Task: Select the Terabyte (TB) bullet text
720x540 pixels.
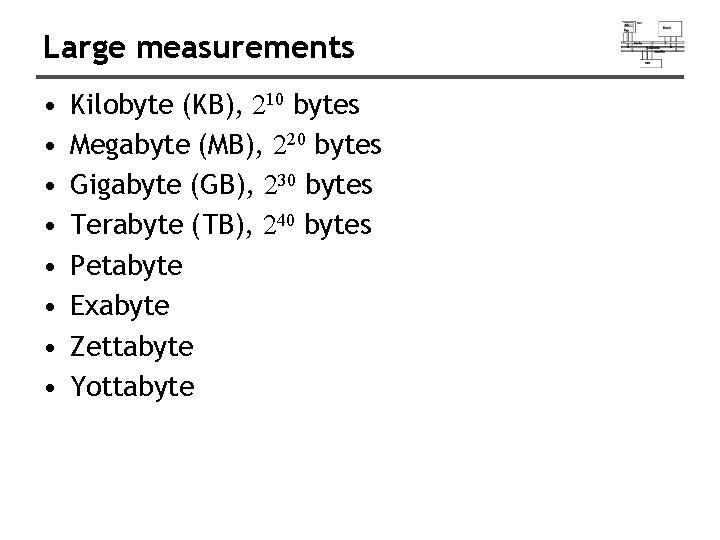Action: coord(221,226)
